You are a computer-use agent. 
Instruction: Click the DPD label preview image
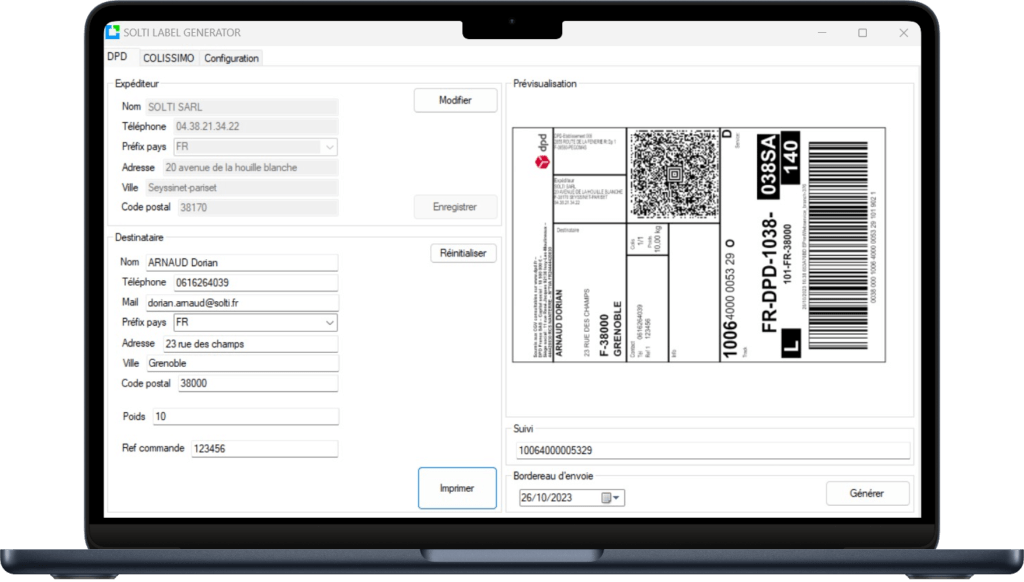[698, 244]
